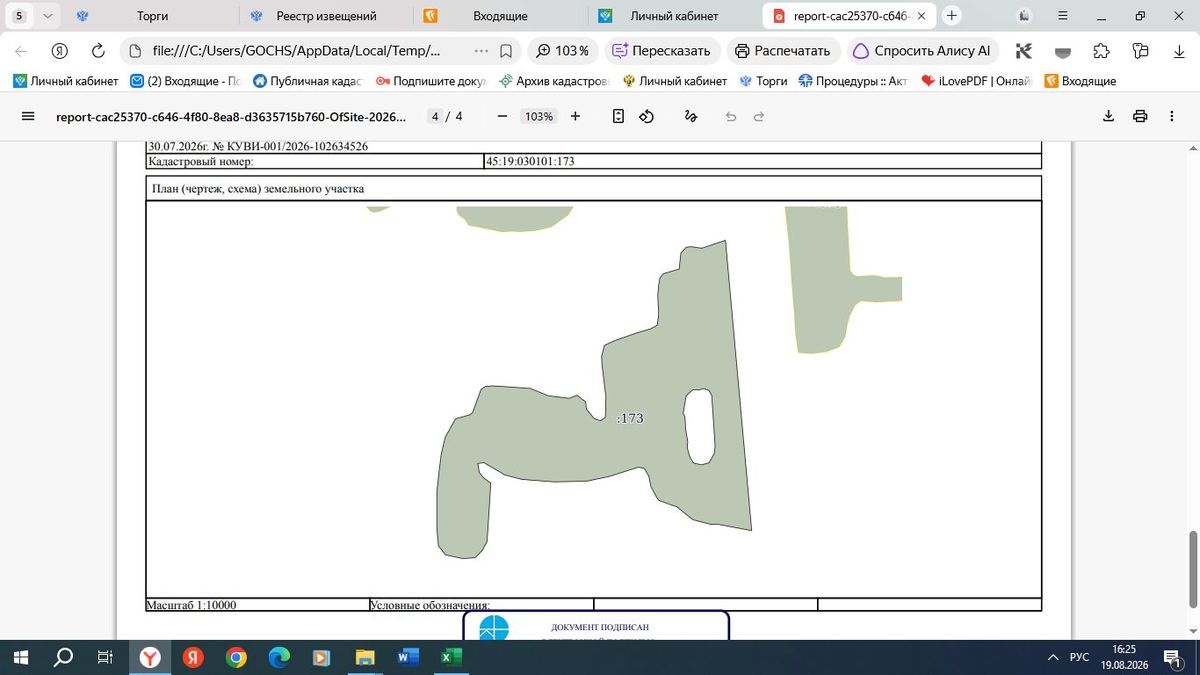1200x675 pixels.
Task: Click the Условные обозначения cell
Action: pyautogui.click(x=481, y=605)
